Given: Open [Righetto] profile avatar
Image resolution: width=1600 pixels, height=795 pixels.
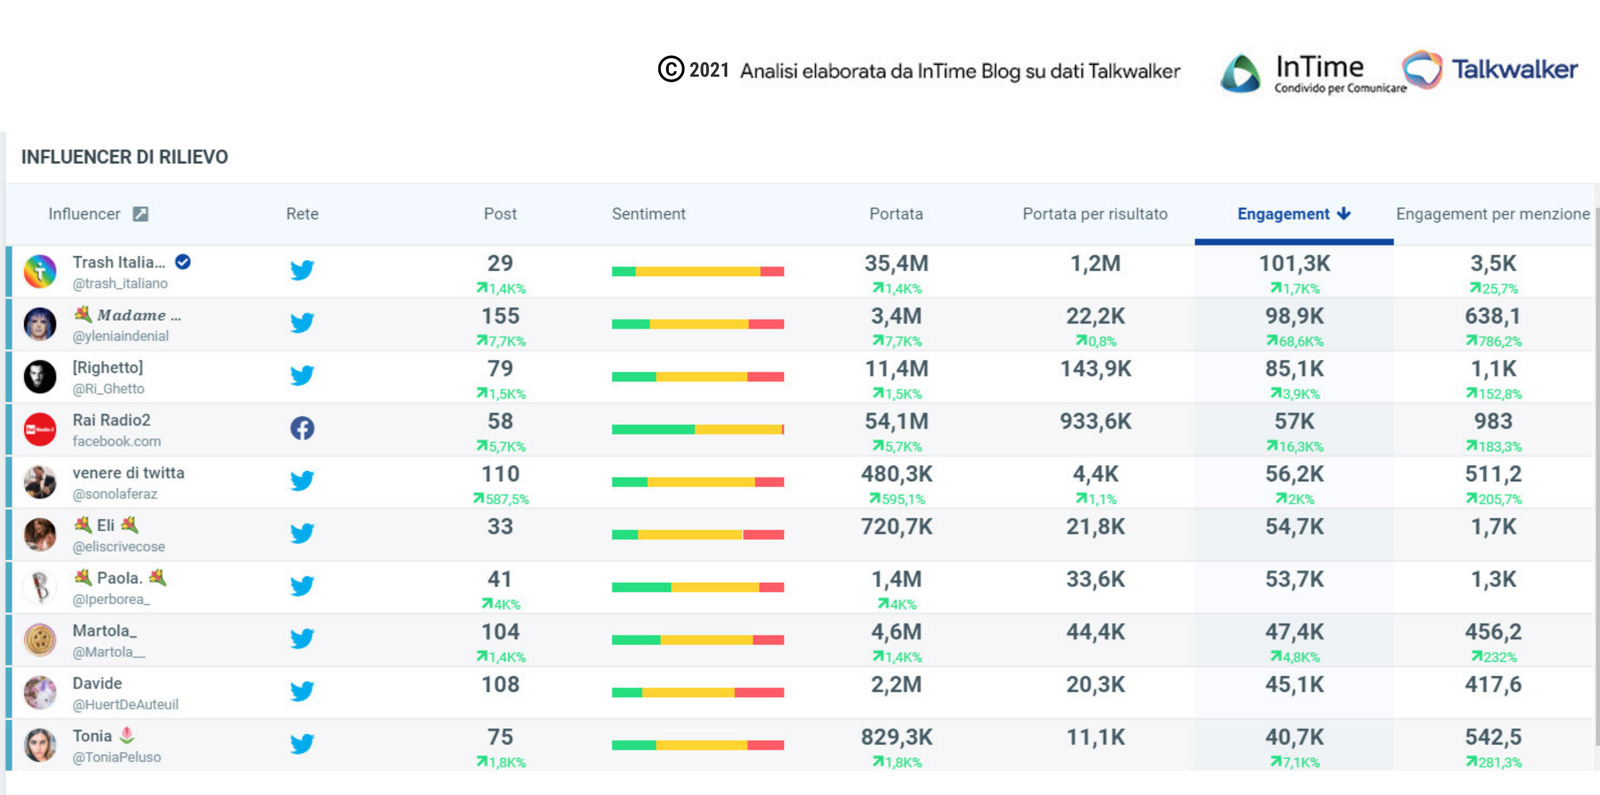Looking at the screenshot, I should [x=40, y=376].
